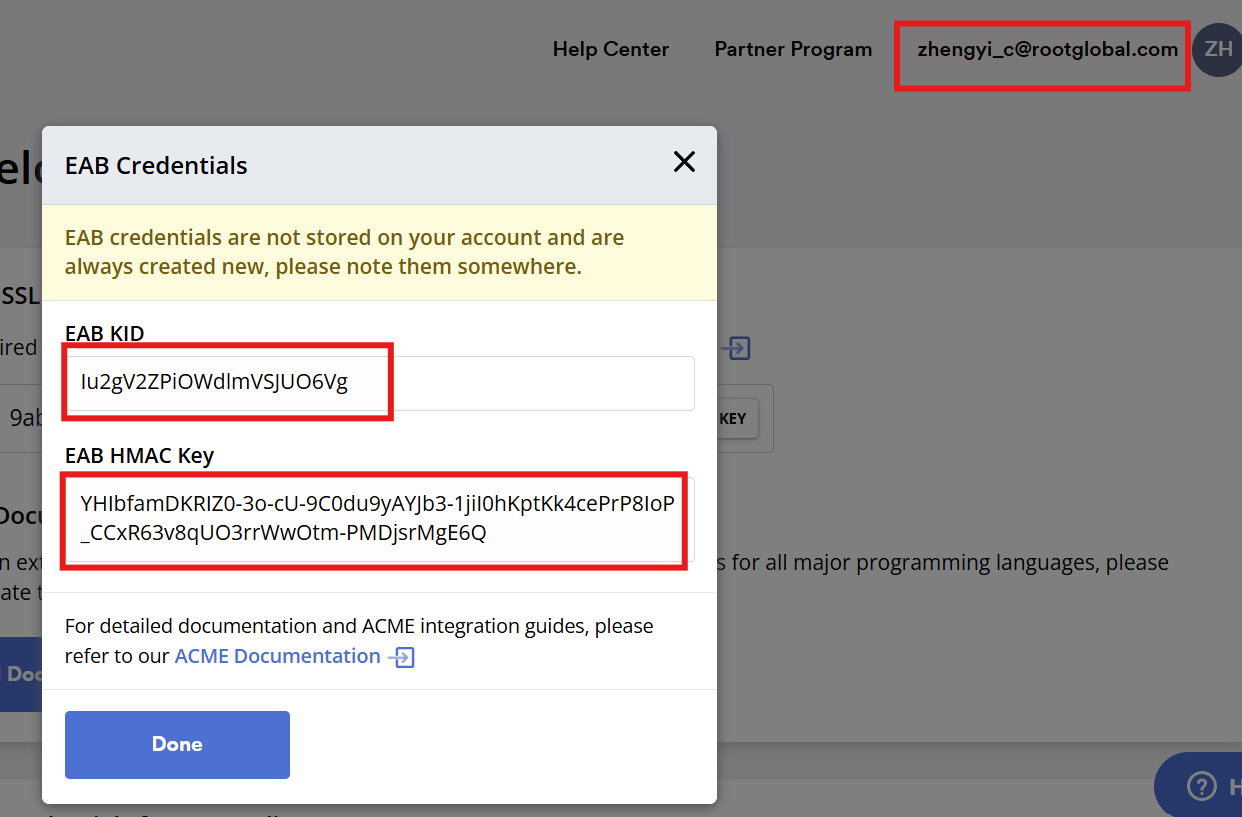This screenshot has width=1242, height=817.
Task: Click the partially hidden KEY button
Action: point(737,419)
